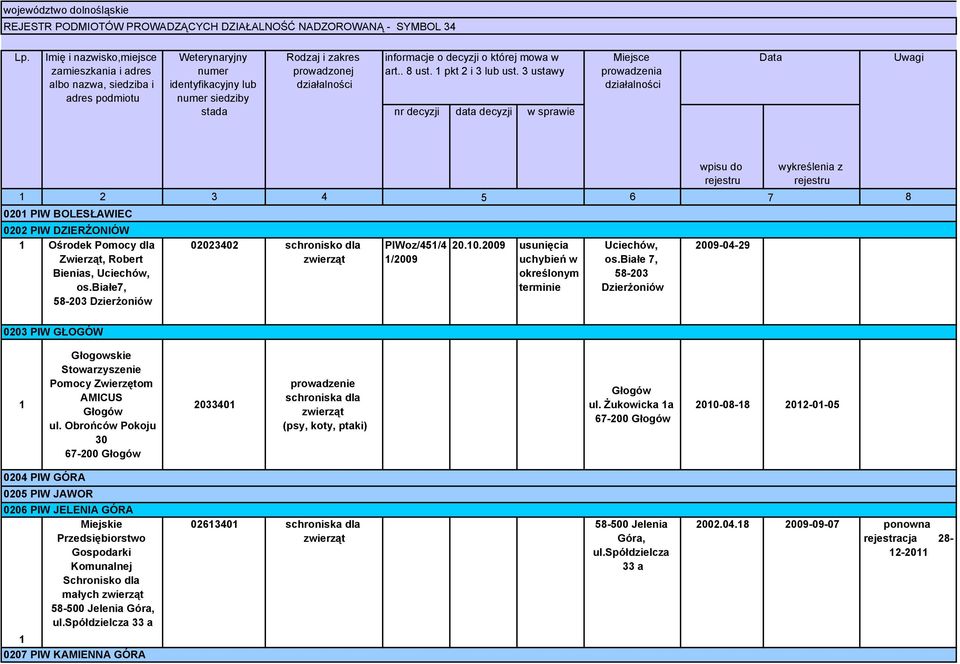Select removal date '2012-01-05'
960x664 pixels.
tap(812, 405)
